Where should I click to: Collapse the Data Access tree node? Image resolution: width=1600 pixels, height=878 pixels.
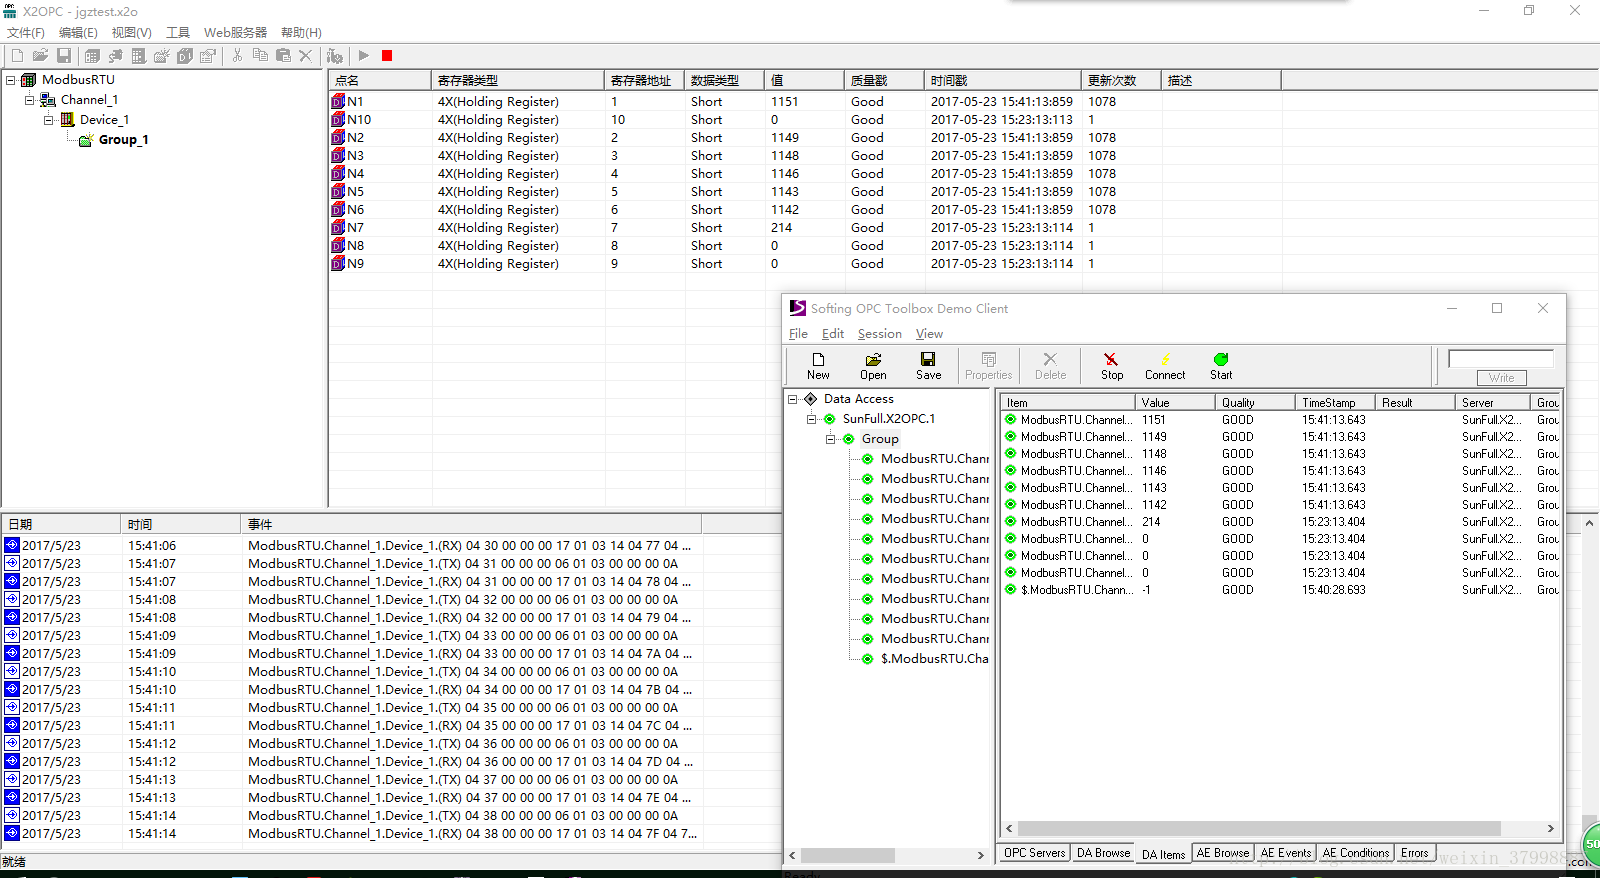pos(793,399)
